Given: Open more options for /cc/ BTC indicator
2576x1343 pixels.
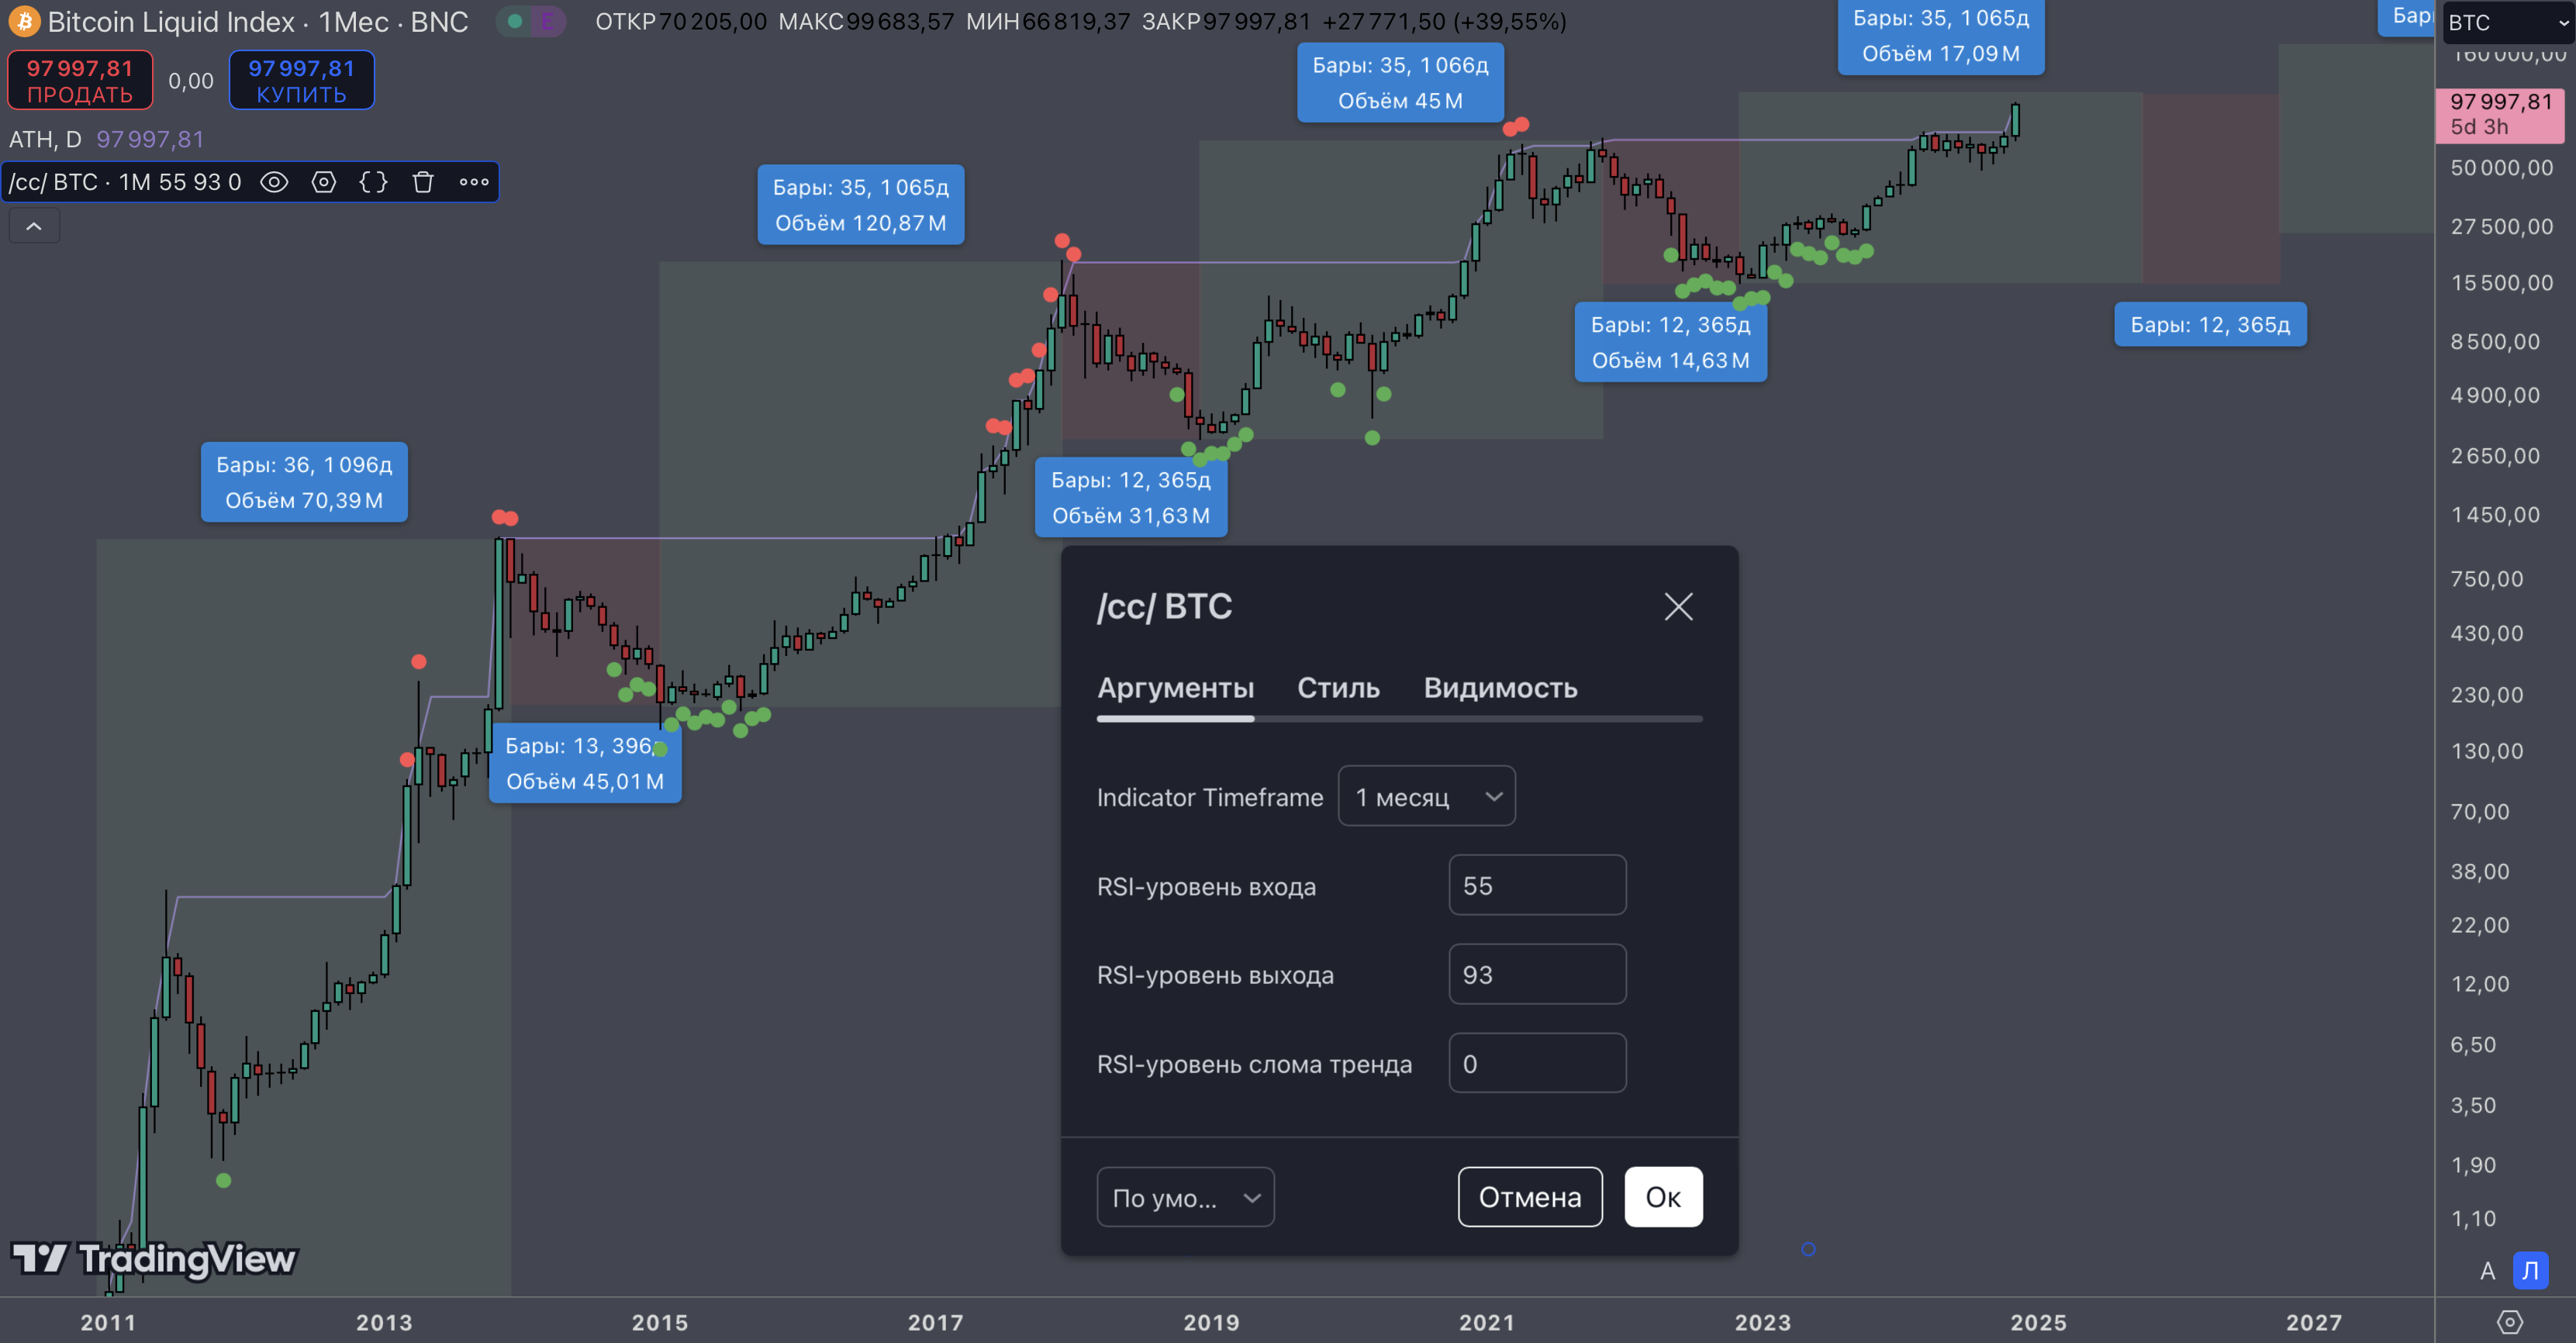Looking at the screenshot, I should click(x=474, y=182).
